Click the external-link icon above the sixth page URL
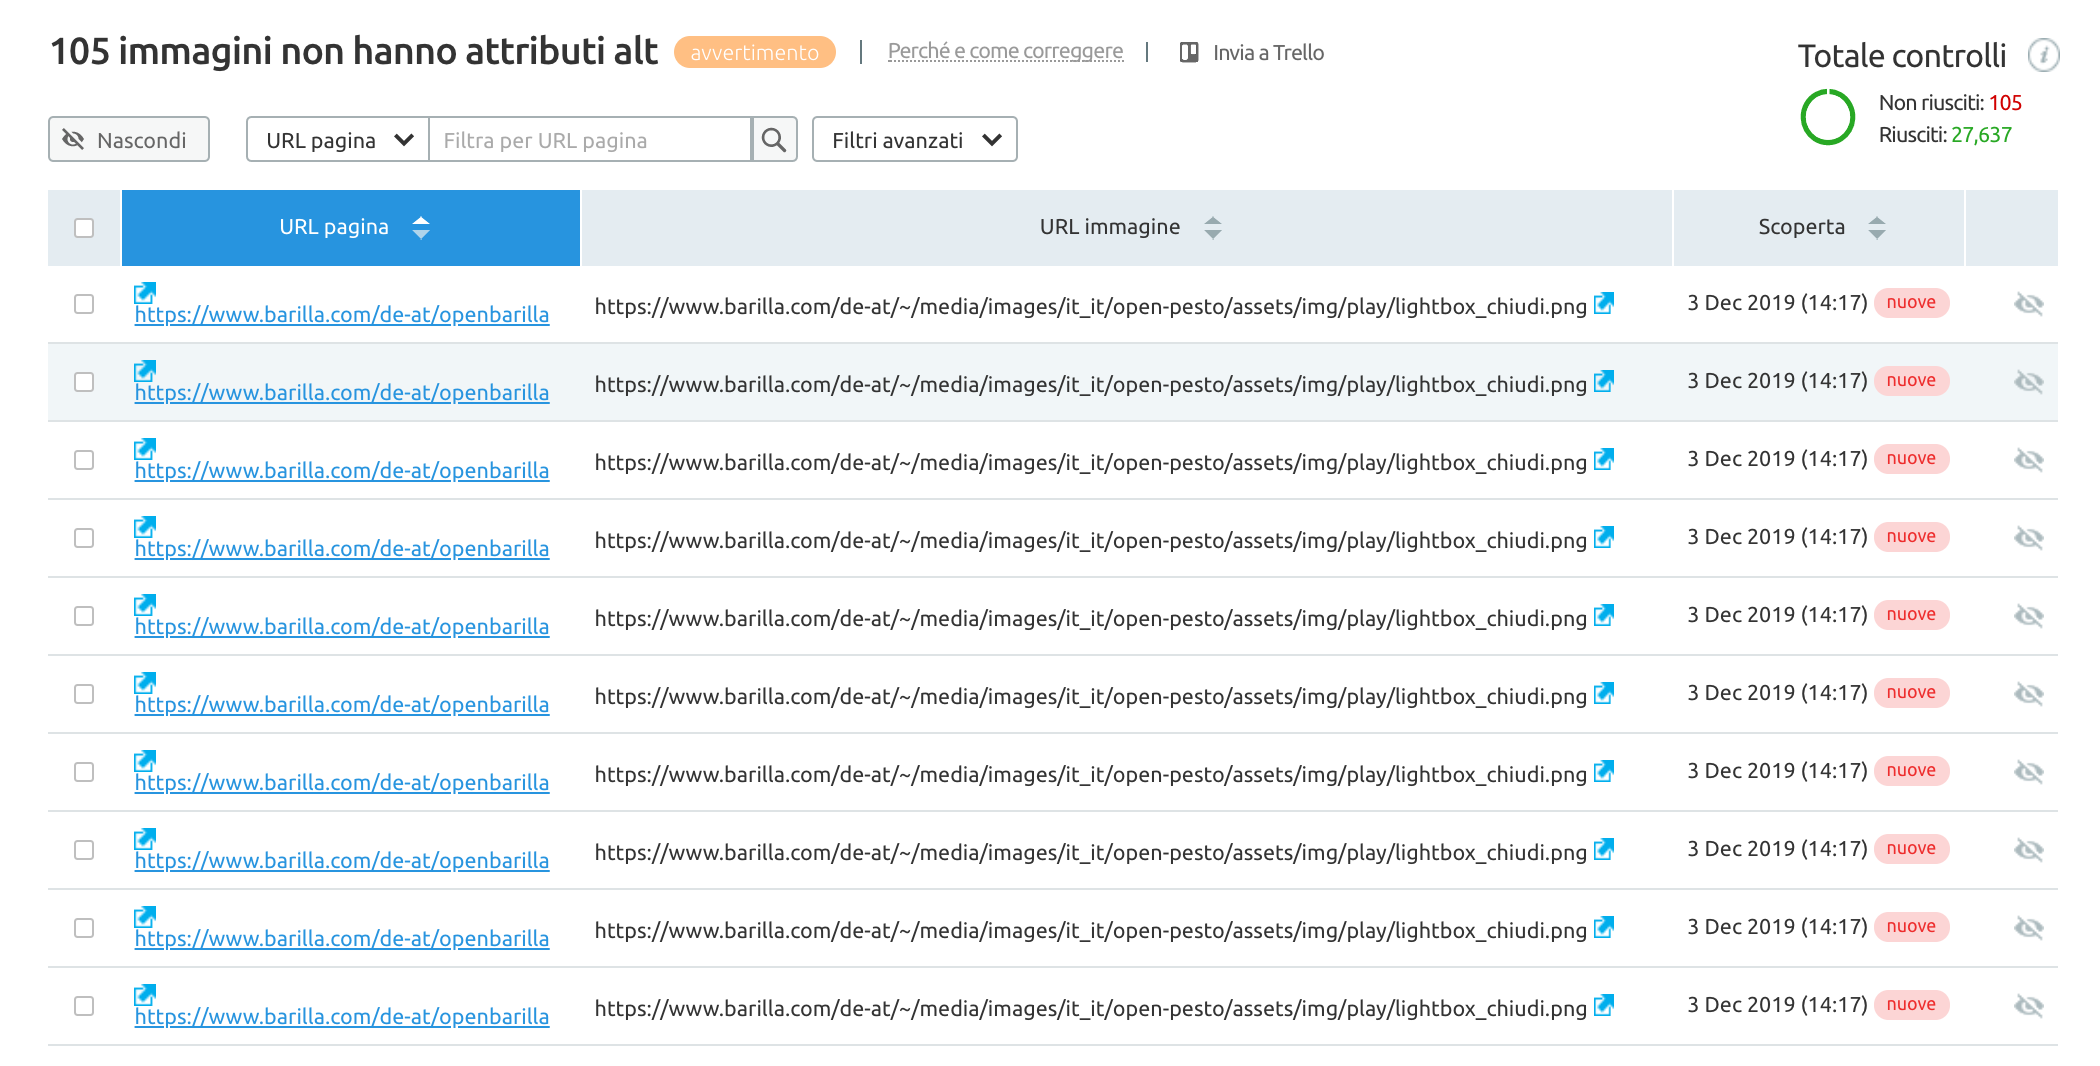2100x1066 pixels. 145,682
